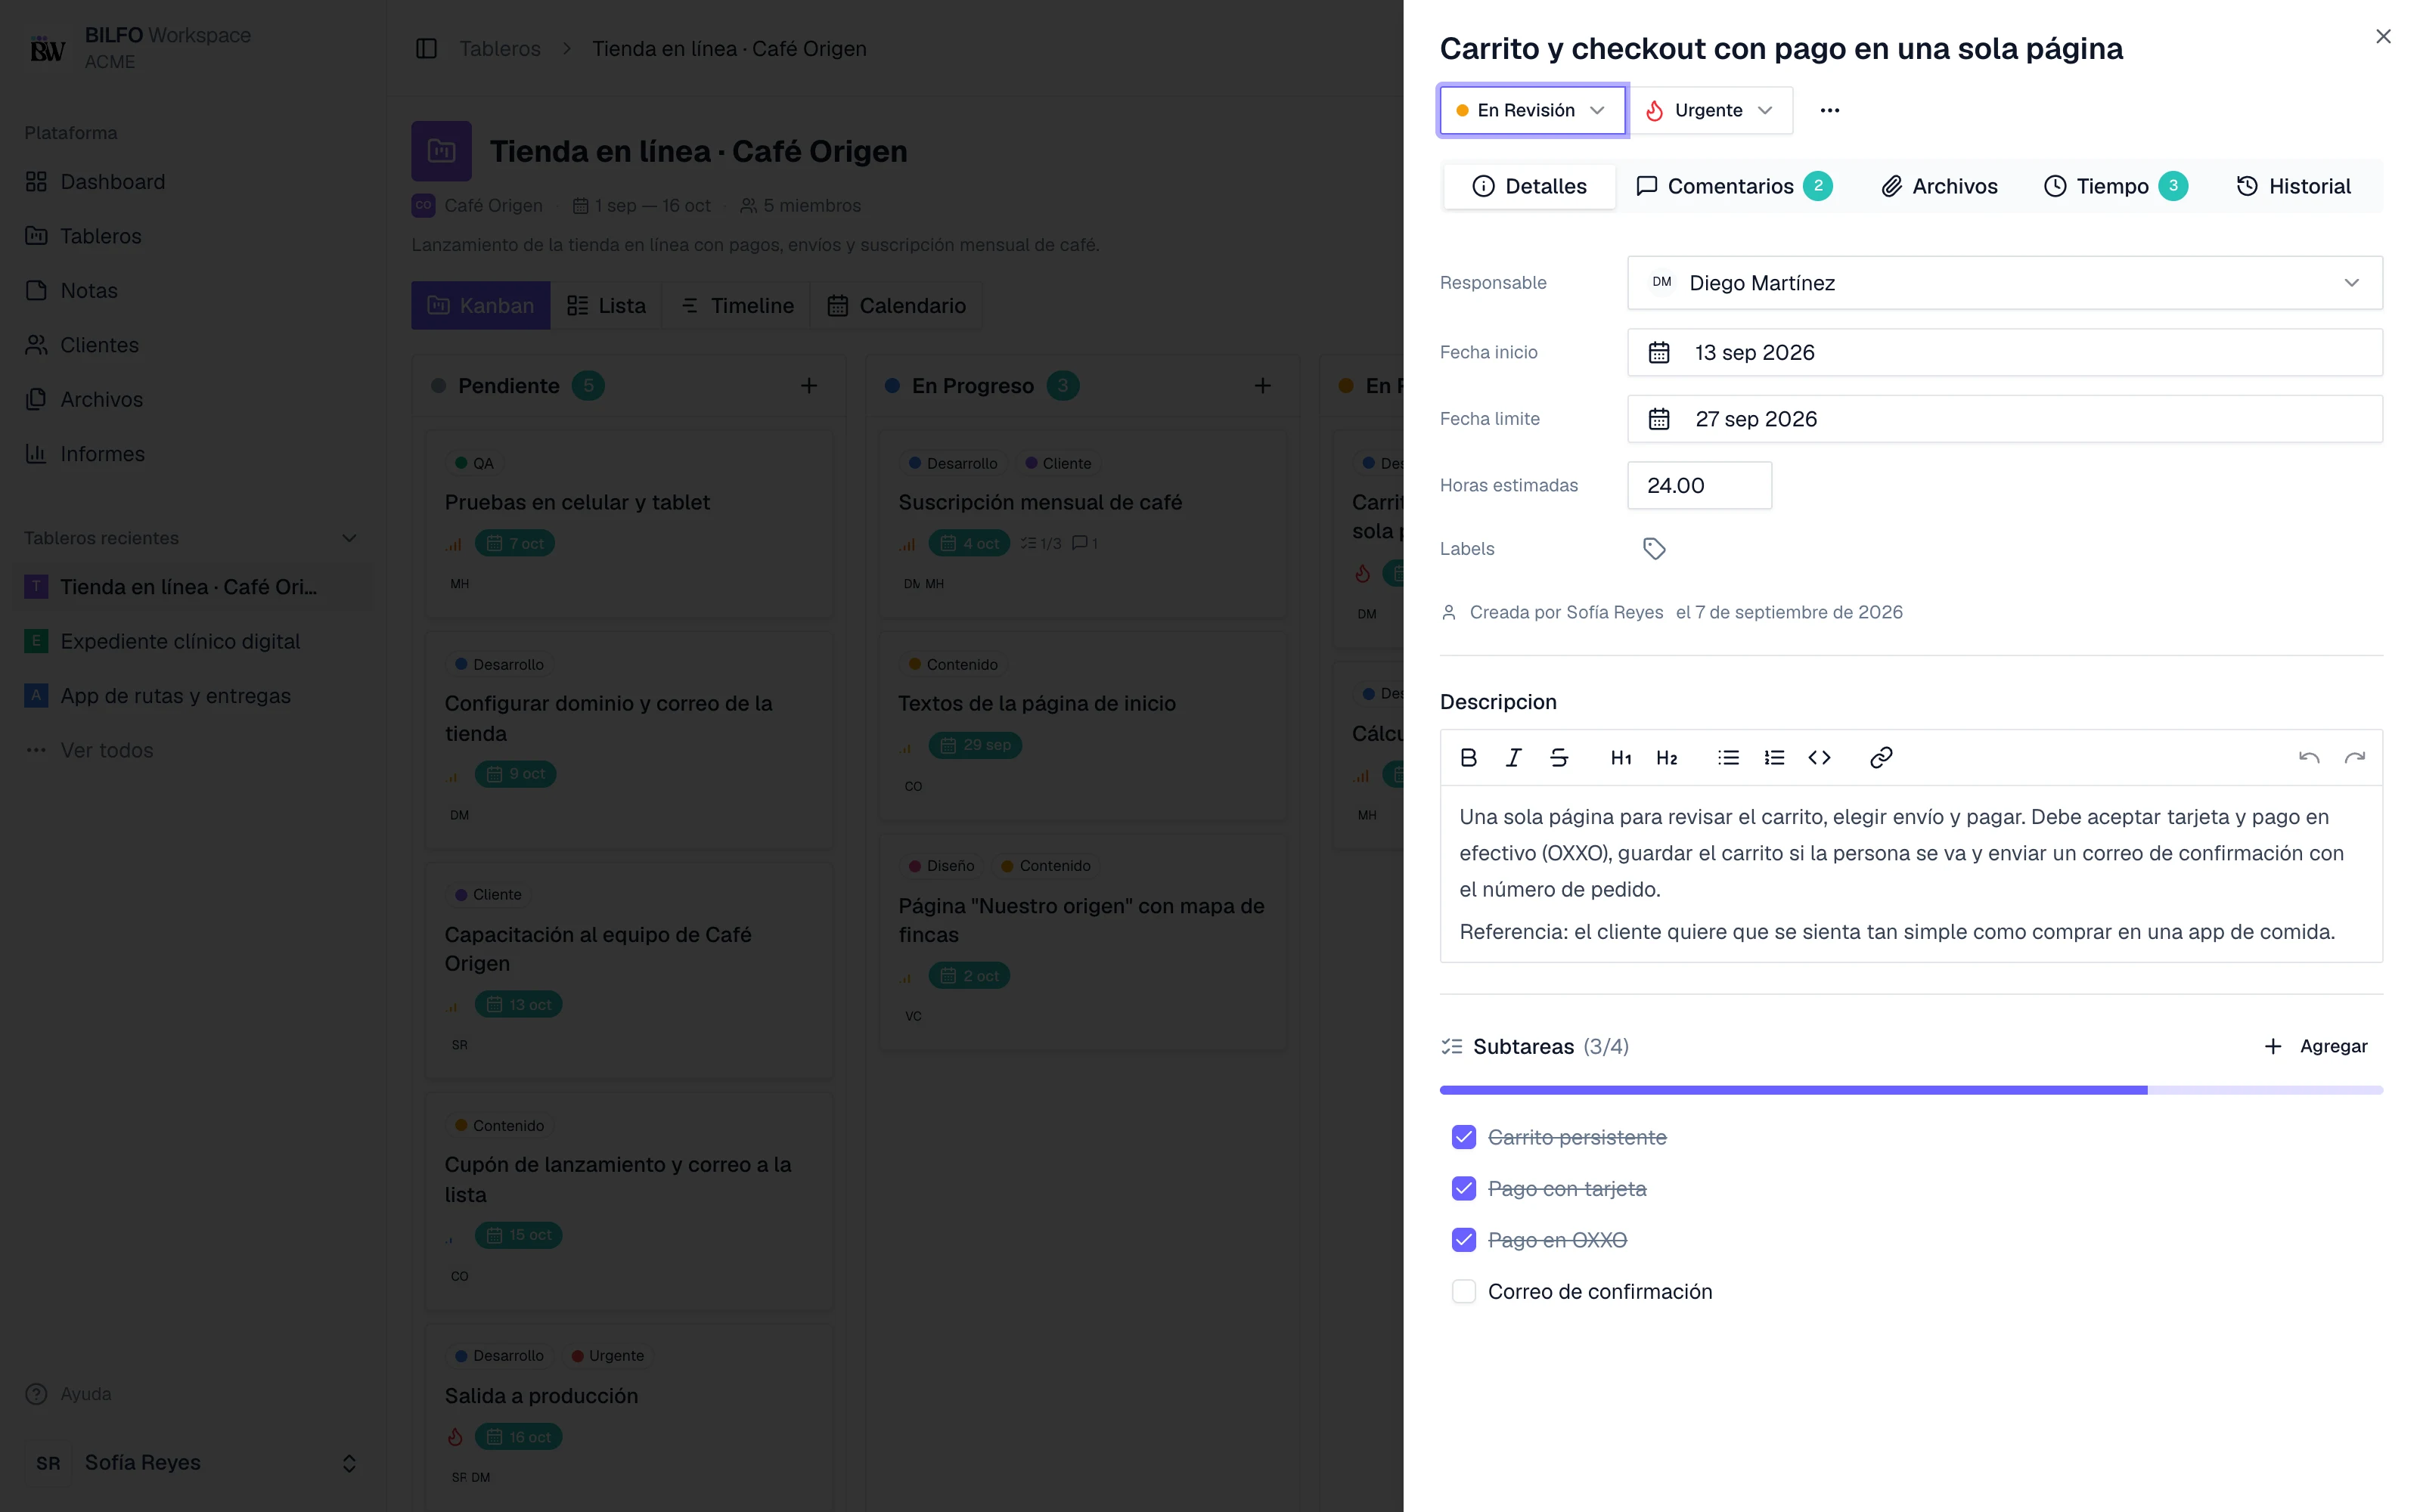The image size is (2420, 1512).
Task: Apply strikethrough in the description editor
Action: (x=1559, y=757)
